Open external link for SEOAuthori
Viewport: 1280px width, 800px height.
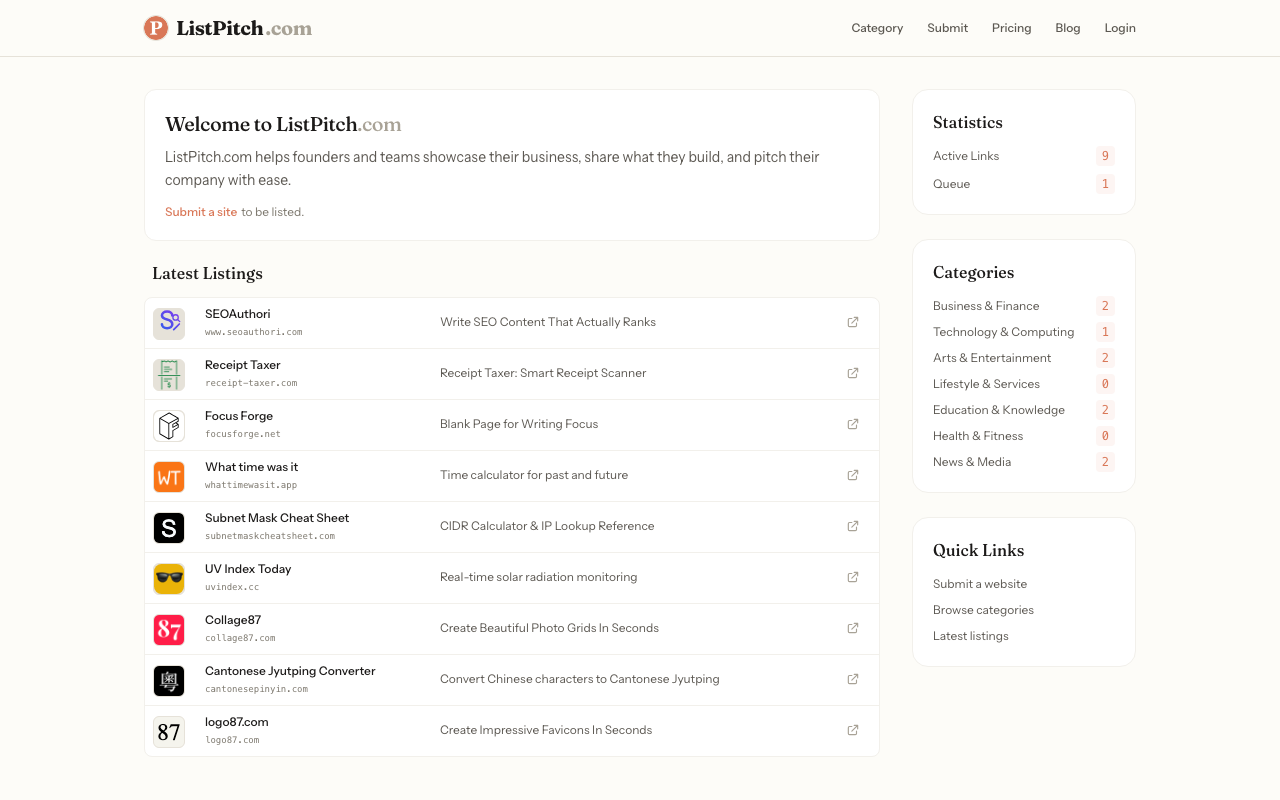tap(853, 322)
